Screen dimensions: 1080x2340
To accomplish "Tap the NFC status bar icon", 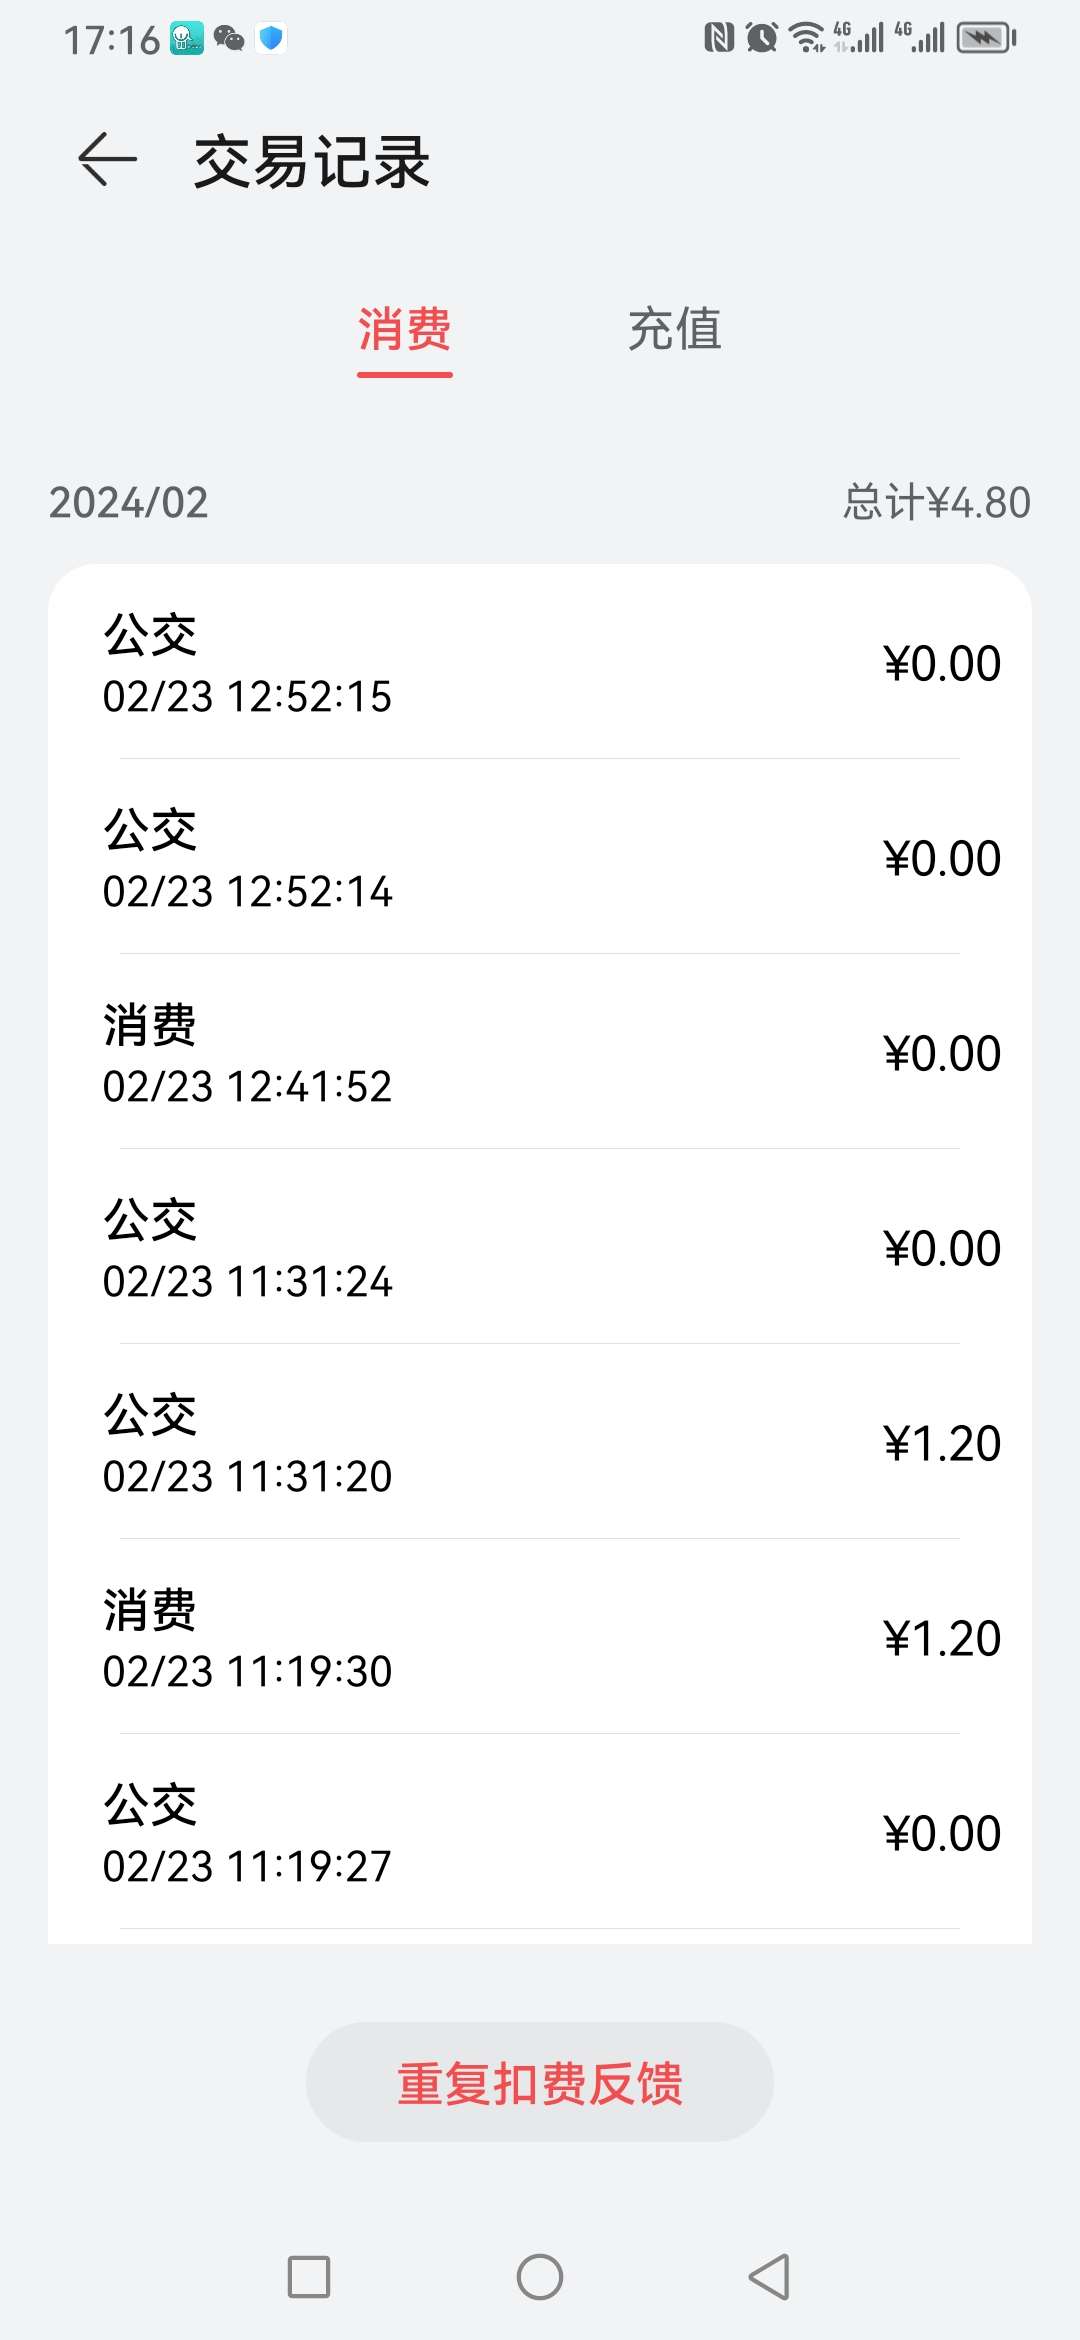I will coord(719,38).
